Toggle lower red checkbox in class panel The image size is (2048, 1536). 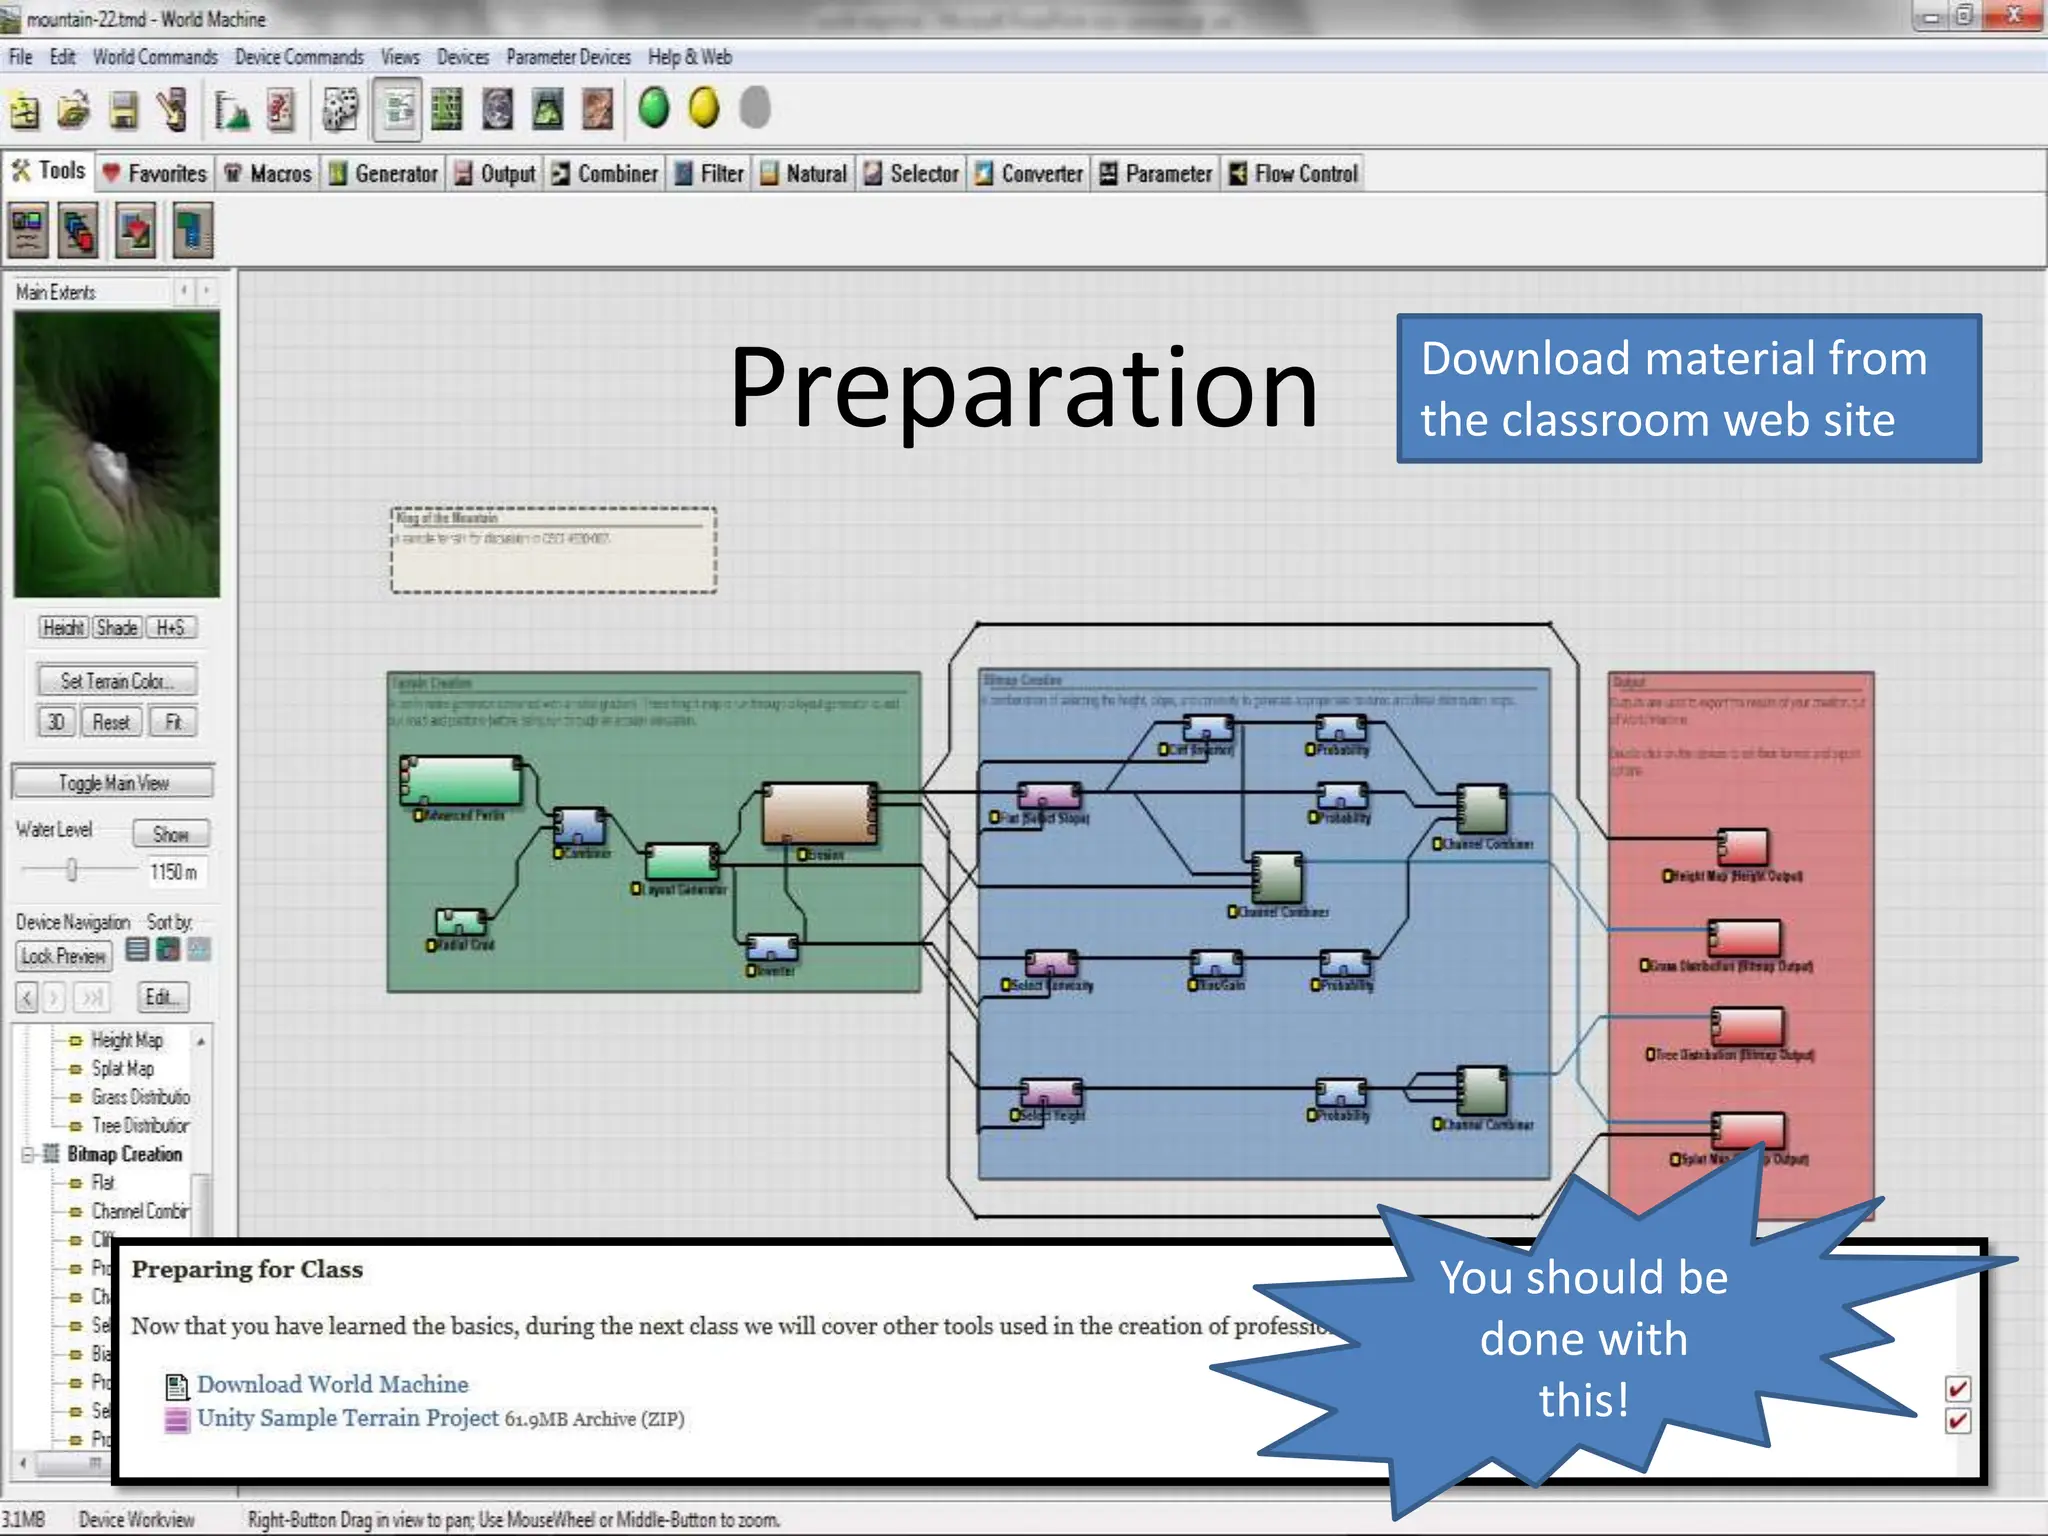(1957, 1421)
